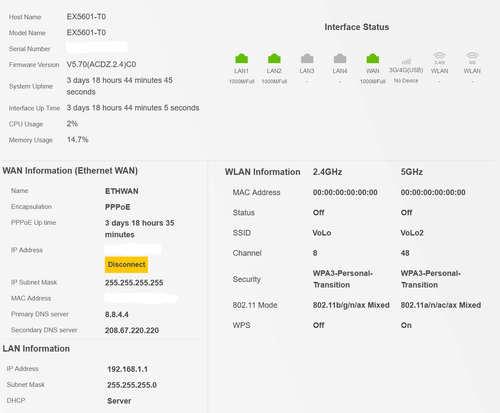Viewport: 500px width, 413px height.
Task: Click the LAN Information heading
Action: [x=36, y=349]
